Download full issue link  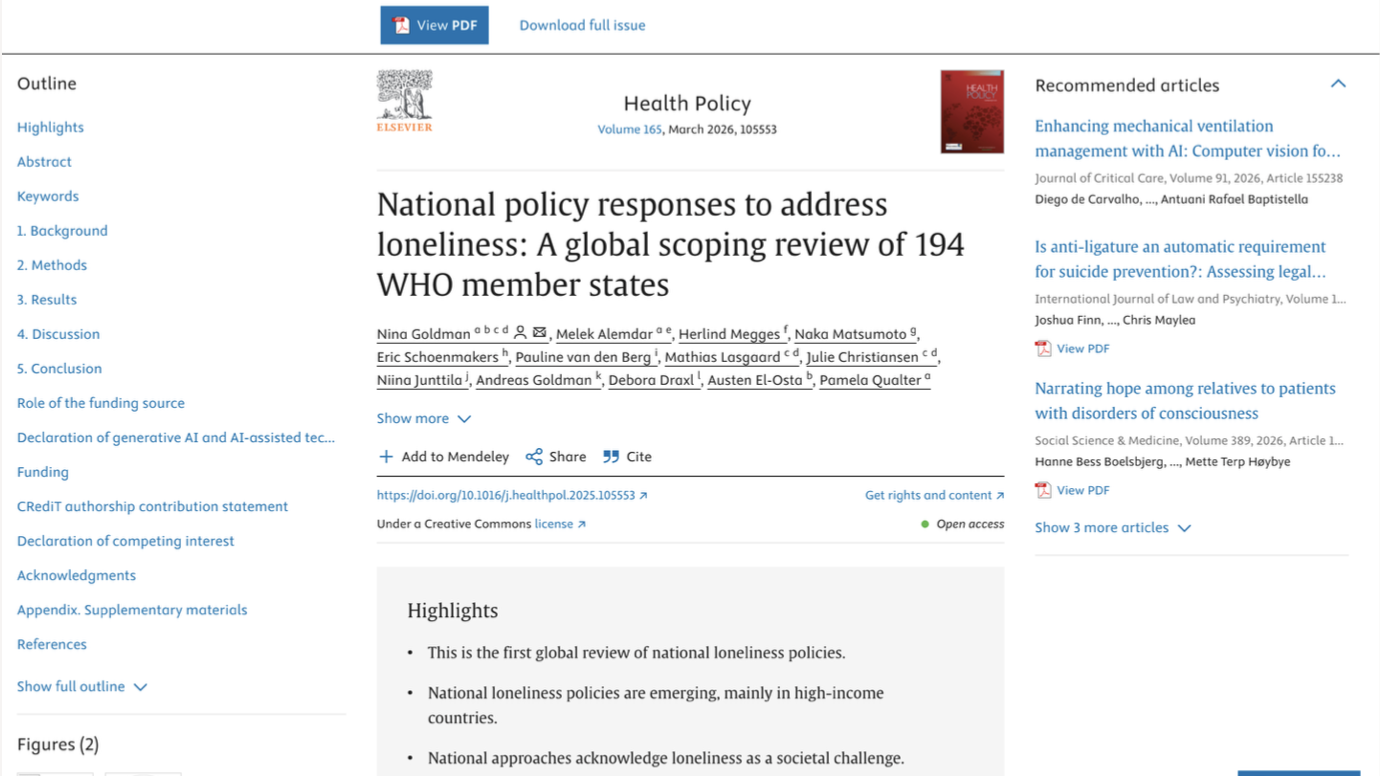pos(582,25)
